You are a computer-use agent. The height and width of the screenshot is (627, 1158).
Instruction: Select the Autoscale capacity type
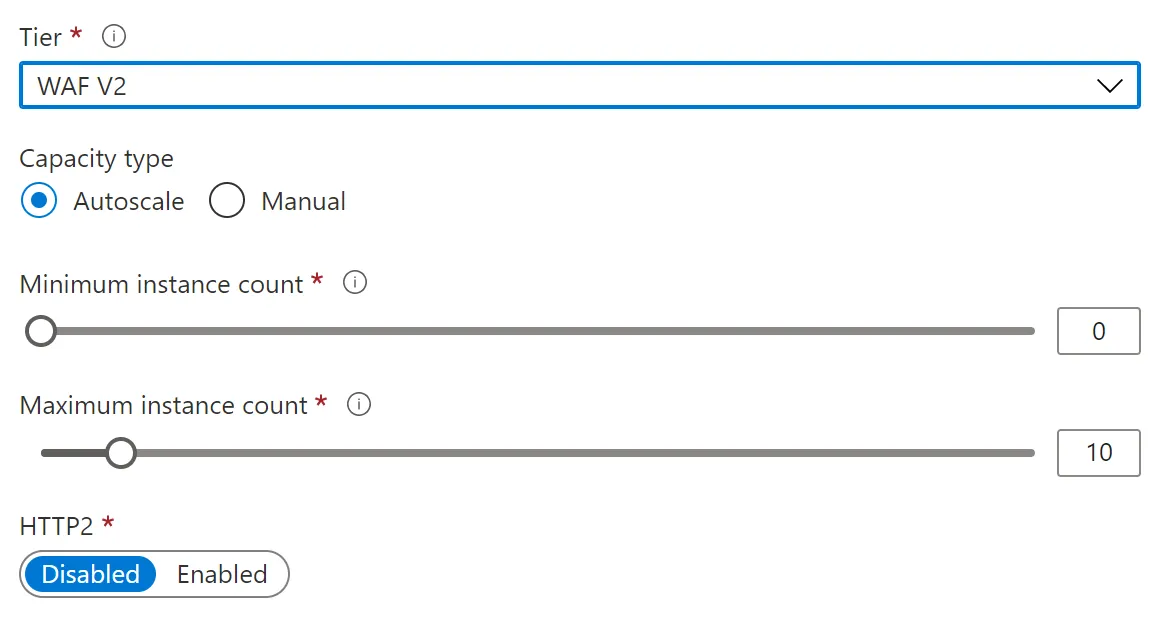(40, 201)
